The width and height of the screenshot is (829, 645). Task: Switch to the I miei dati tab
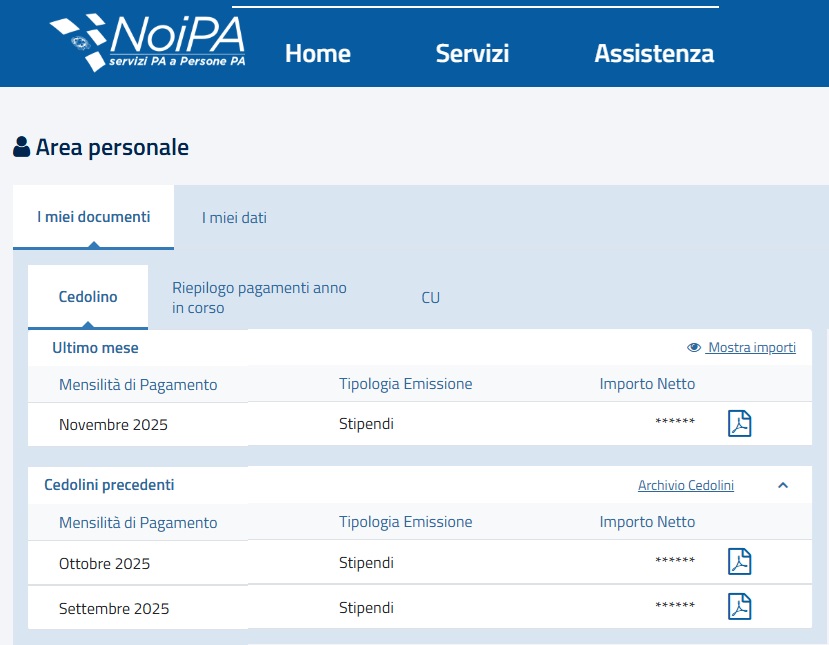tap(234, 218)
